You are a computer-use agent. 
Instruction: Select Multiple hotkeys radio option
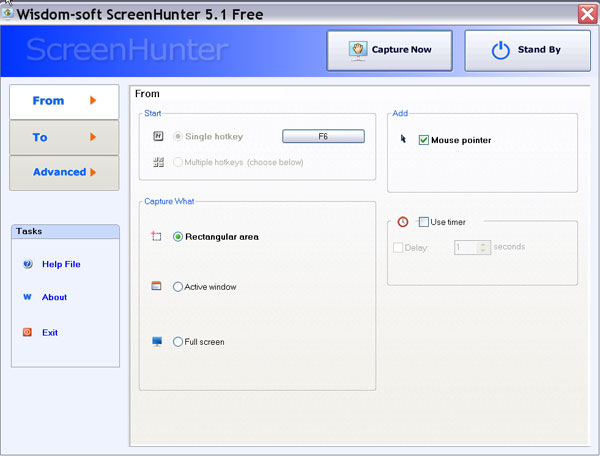(178, 162)
